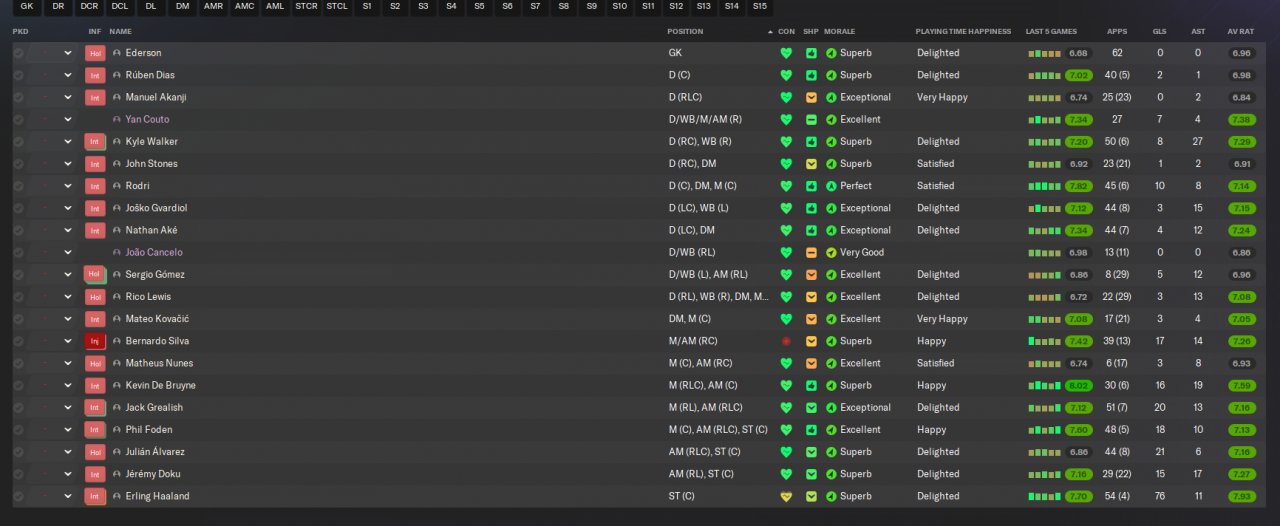Click the Int badge next to Rúben Dias
The image size is (1280, 526).
click(x=95, y=75)
